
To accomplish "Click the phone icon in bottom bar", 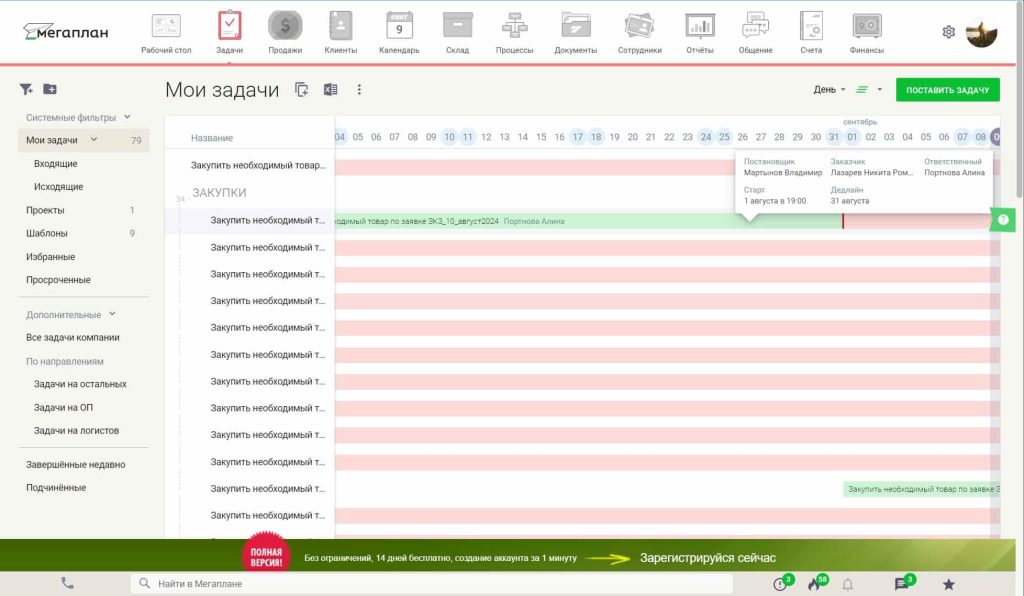I will click(67, 583).
